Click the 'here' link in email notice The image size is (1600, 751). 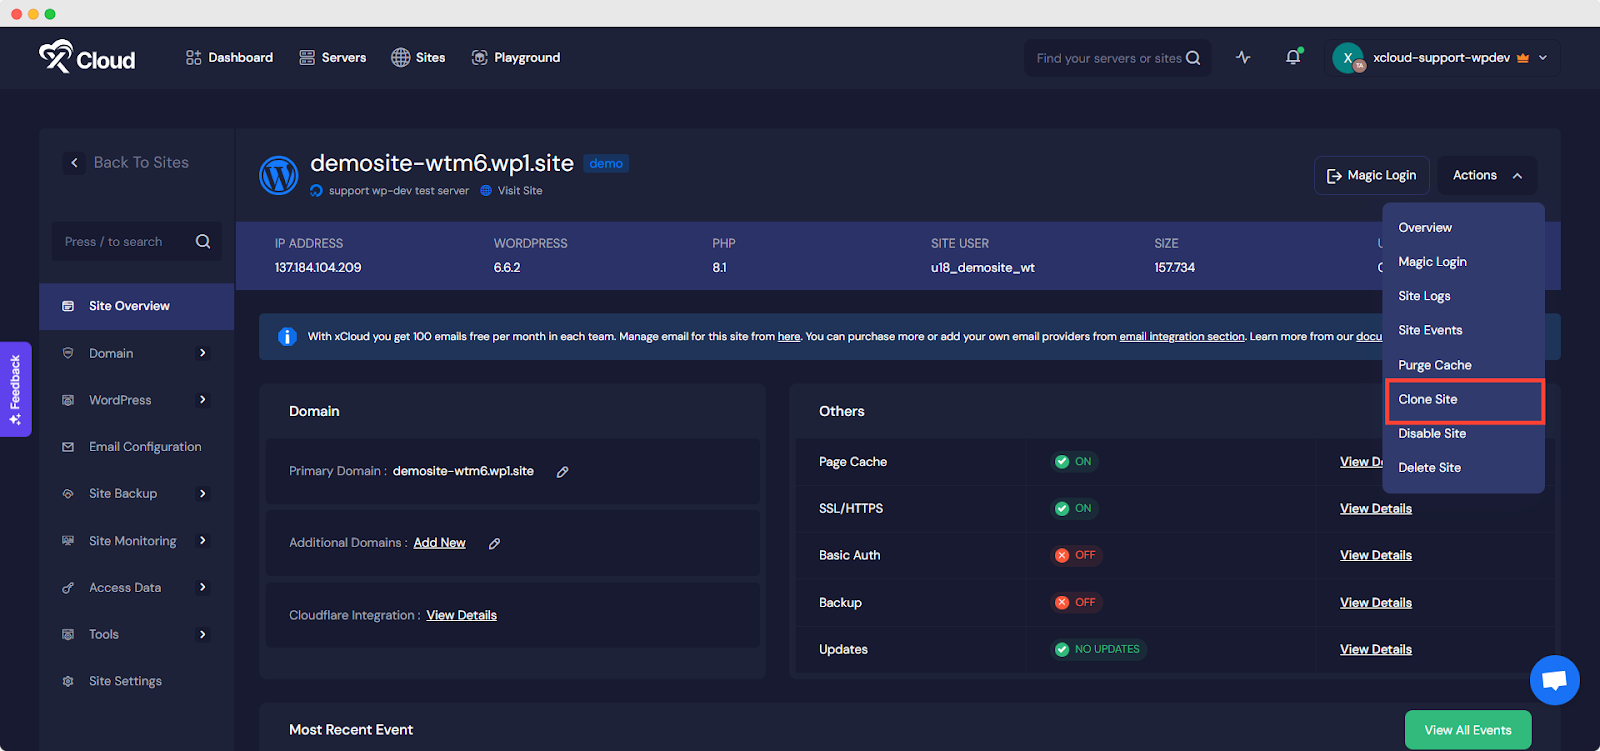(789, 337)
